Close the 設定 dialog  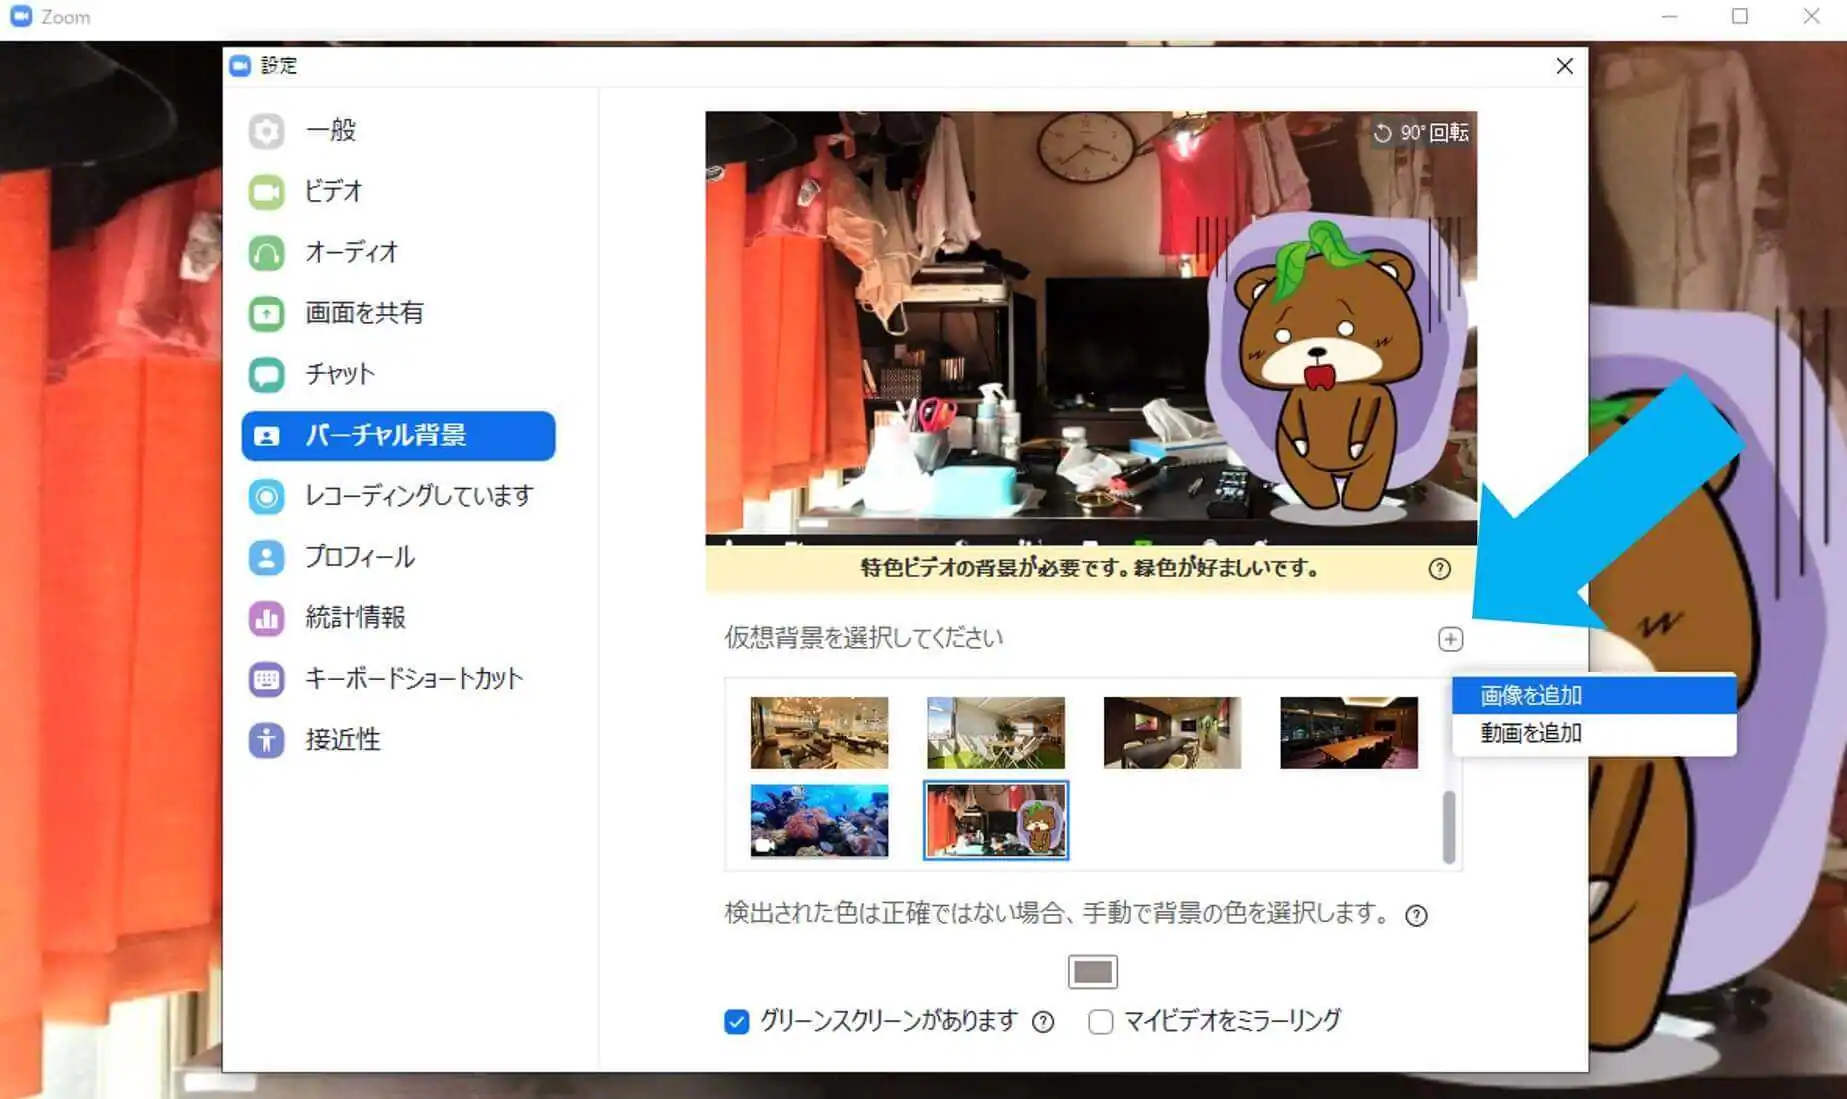(1565, 66)
